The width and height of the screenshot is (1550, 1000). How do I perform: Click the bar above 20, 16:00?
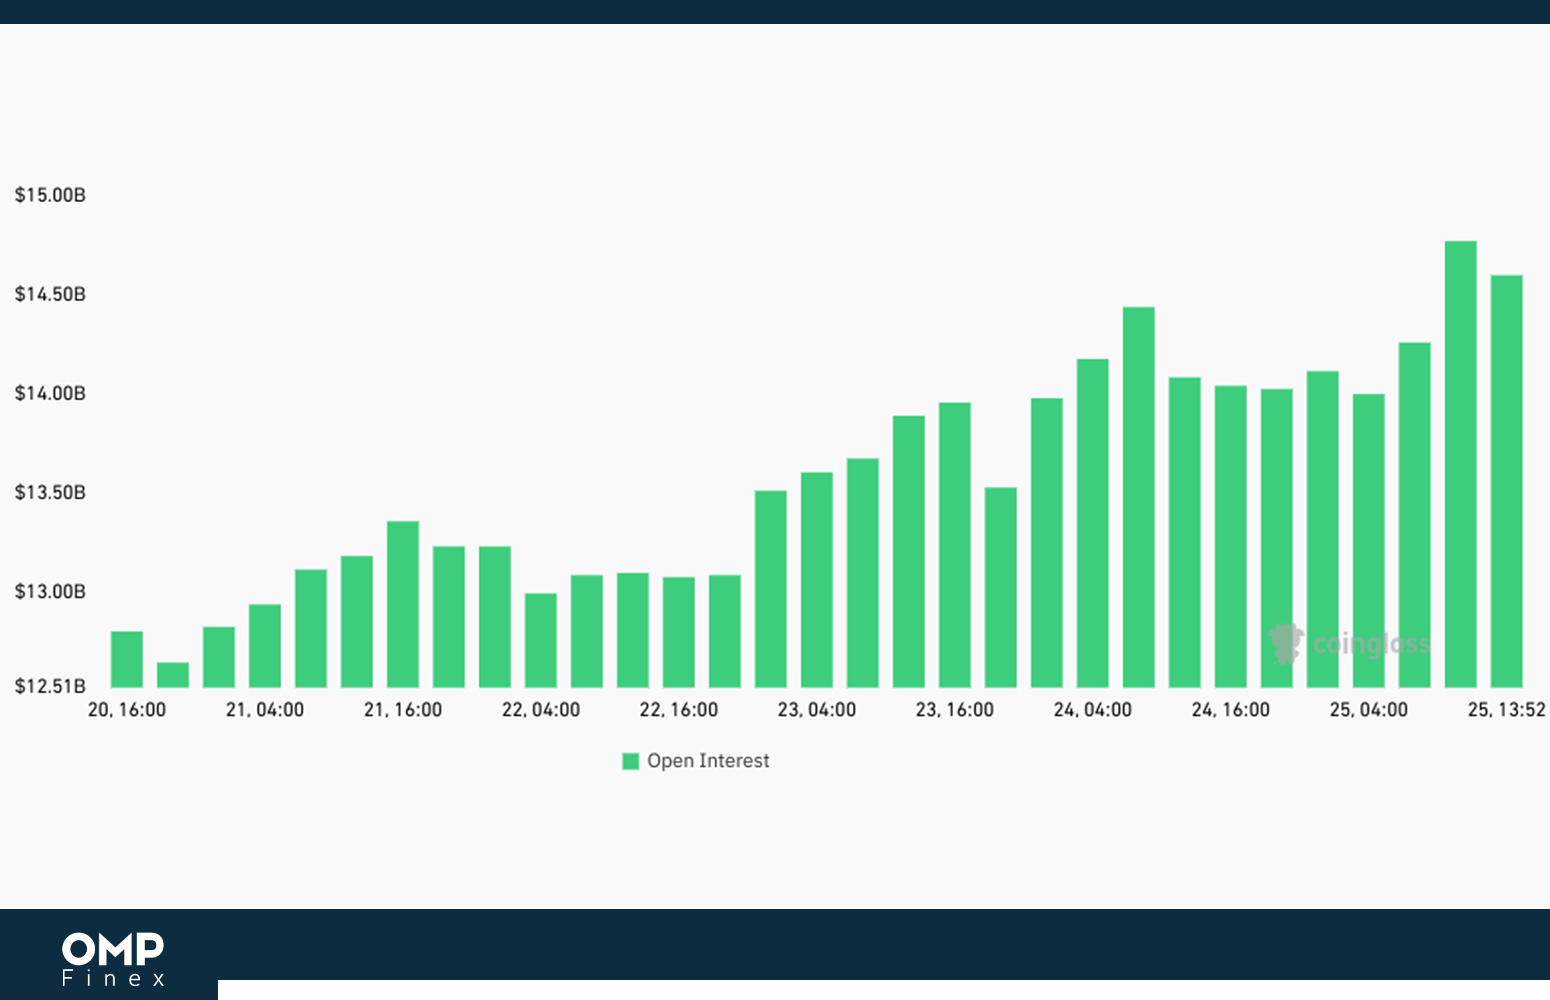coord(127,659)
